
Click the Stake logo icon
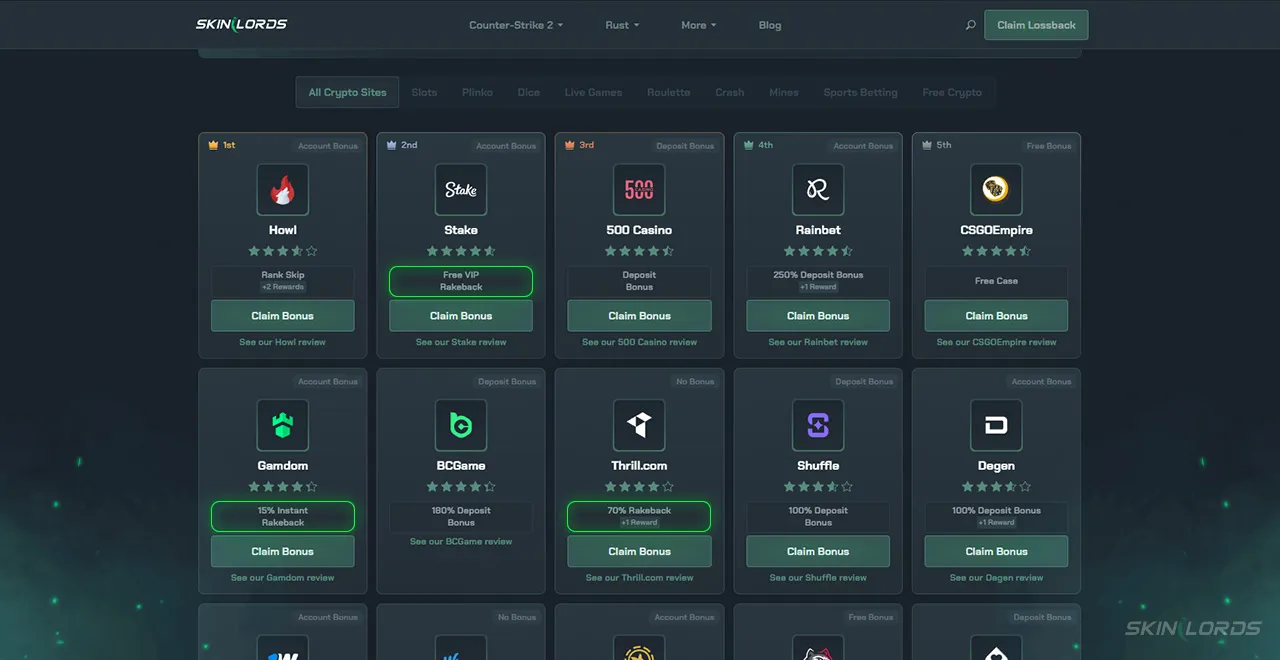click(x=461, y=190)
